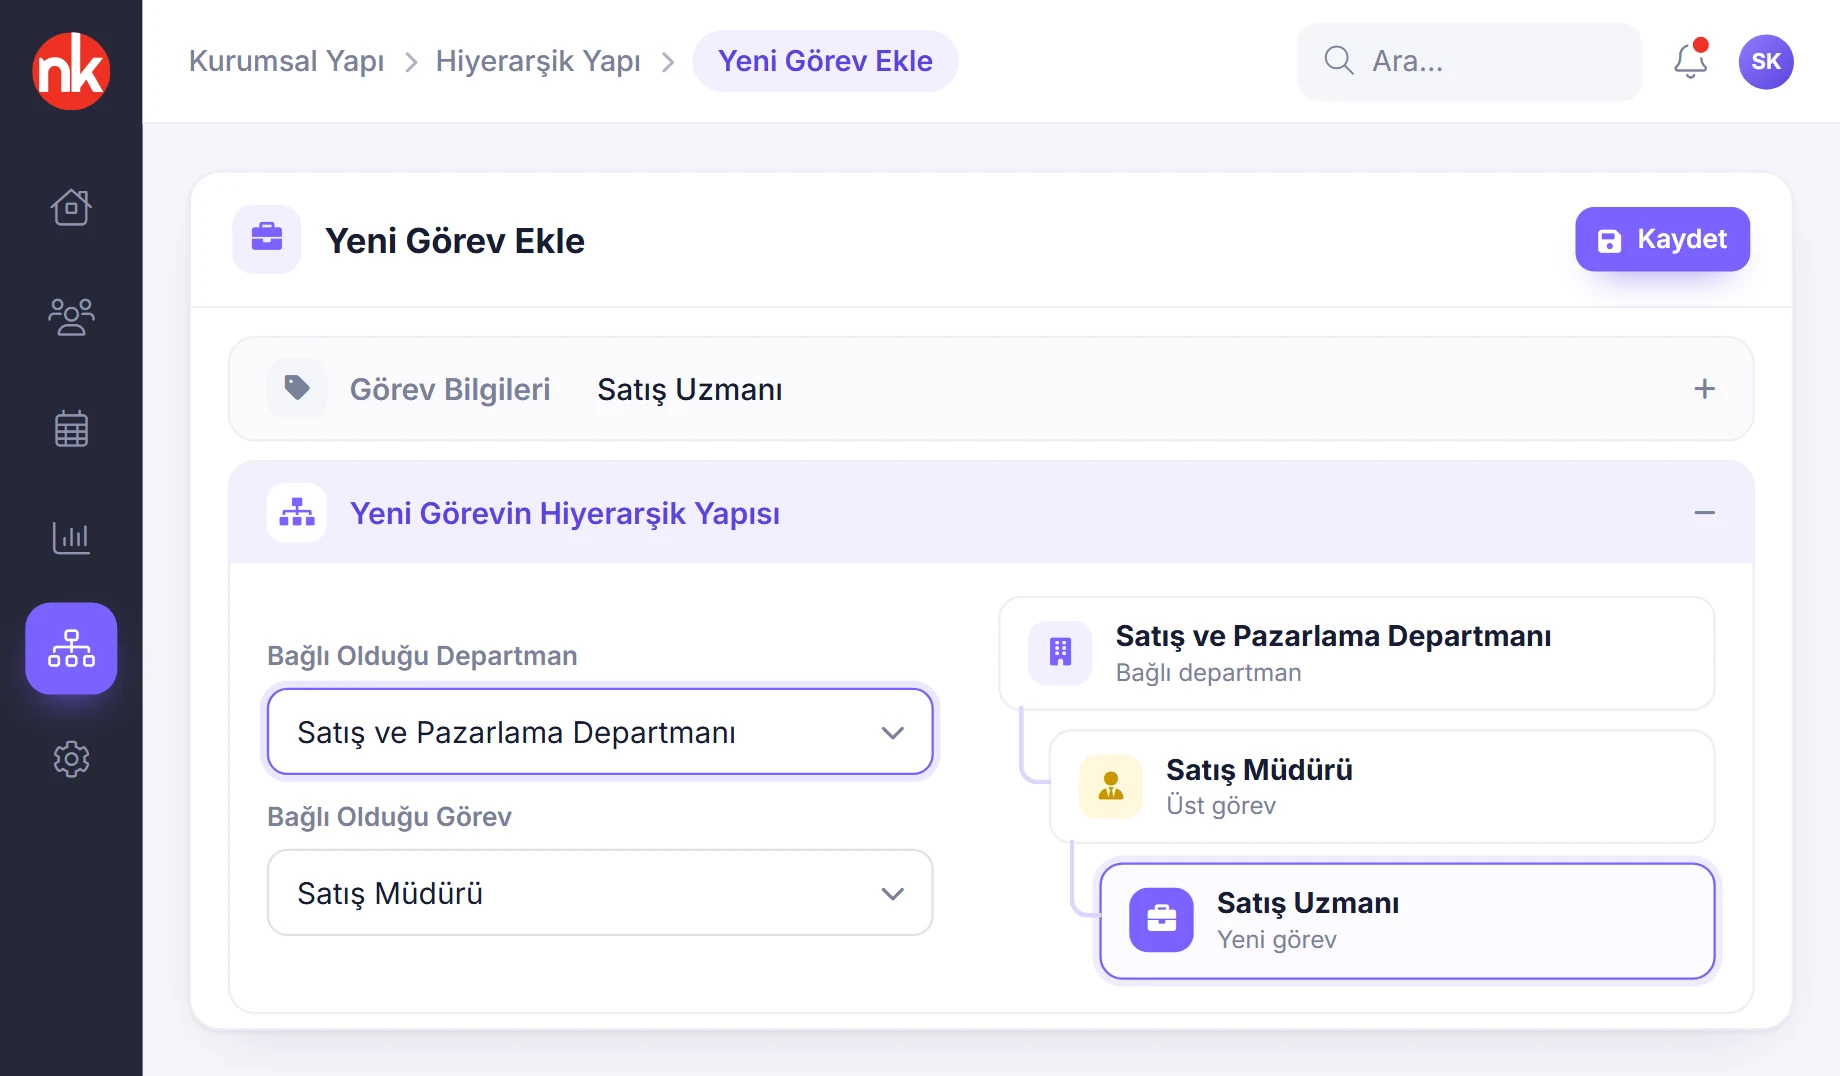Open the SK user avatar
Viewport: 1840px width, 1076px height.
tap(1766, 61)
